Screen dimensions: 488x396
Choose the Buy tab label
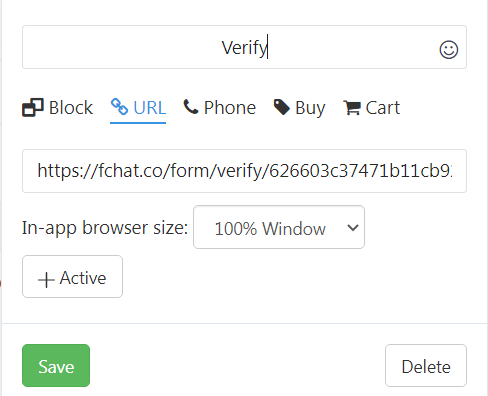[x=310, y=108]
